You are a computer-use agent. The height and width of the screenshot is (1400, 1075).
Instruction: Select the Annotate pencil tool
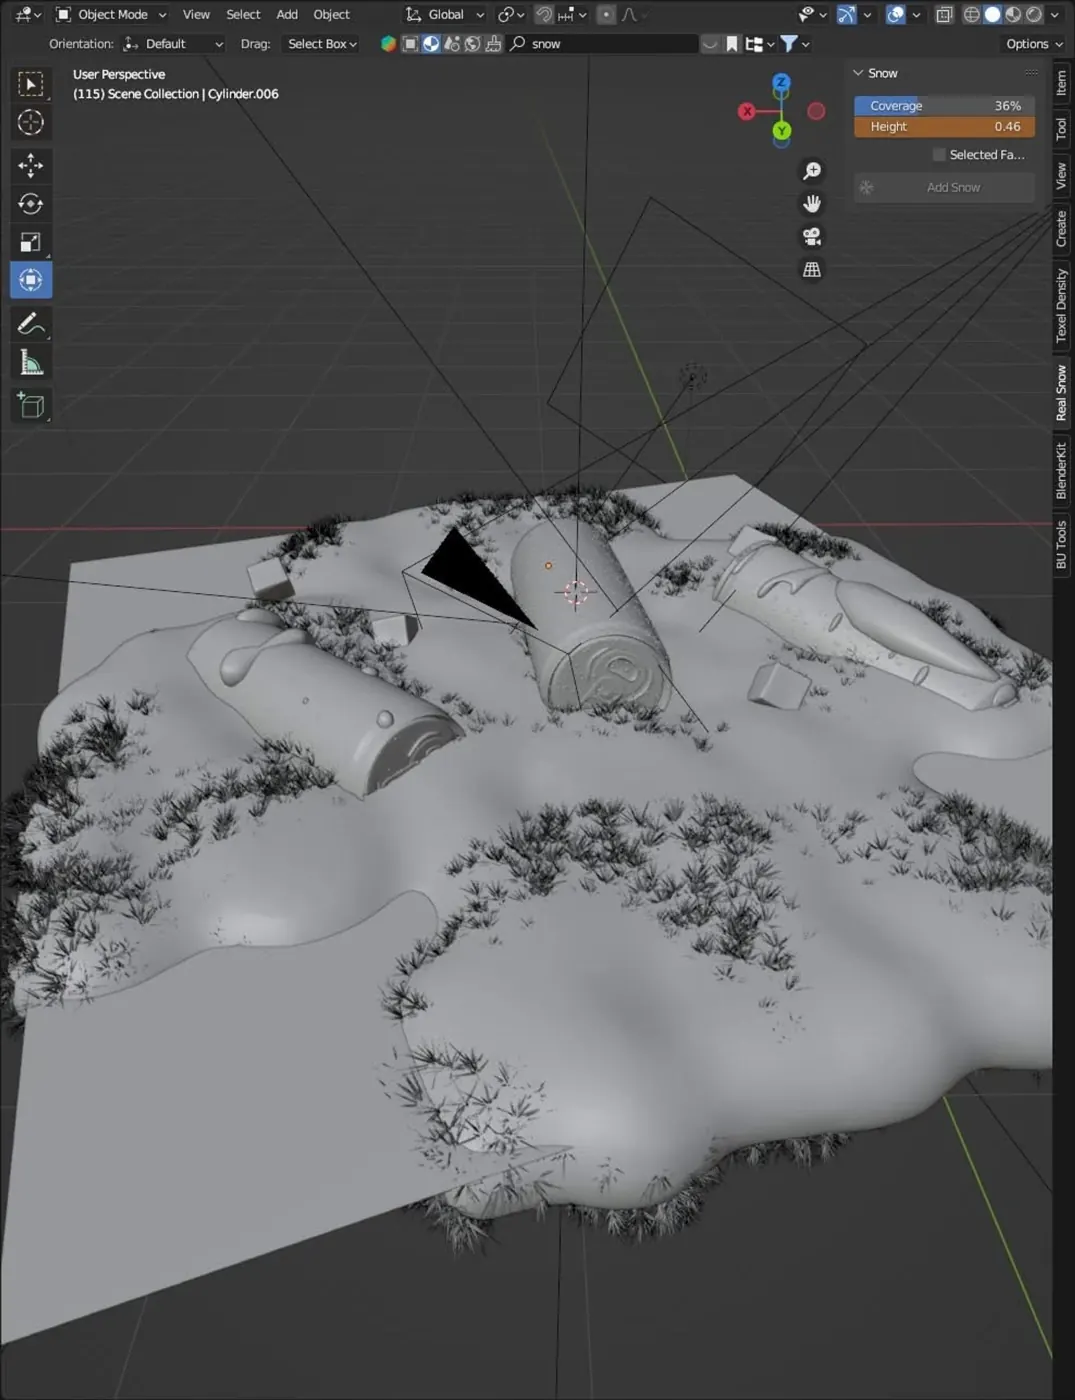(31, 324)
